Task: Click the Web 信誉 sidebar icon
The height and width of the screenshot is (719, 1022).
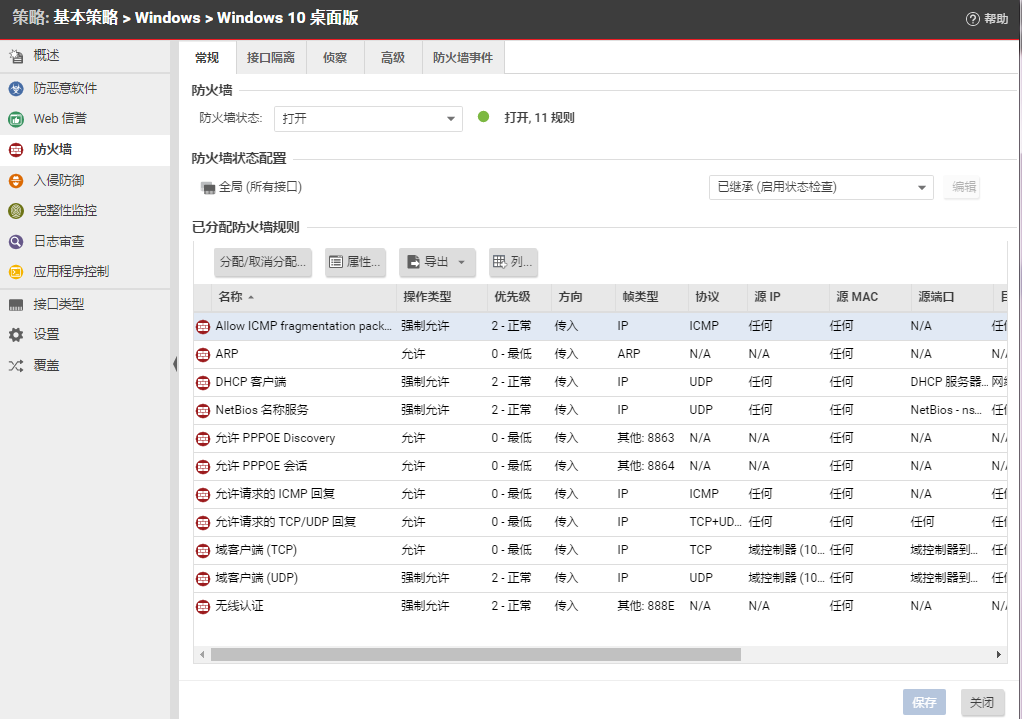Action: 15,119
